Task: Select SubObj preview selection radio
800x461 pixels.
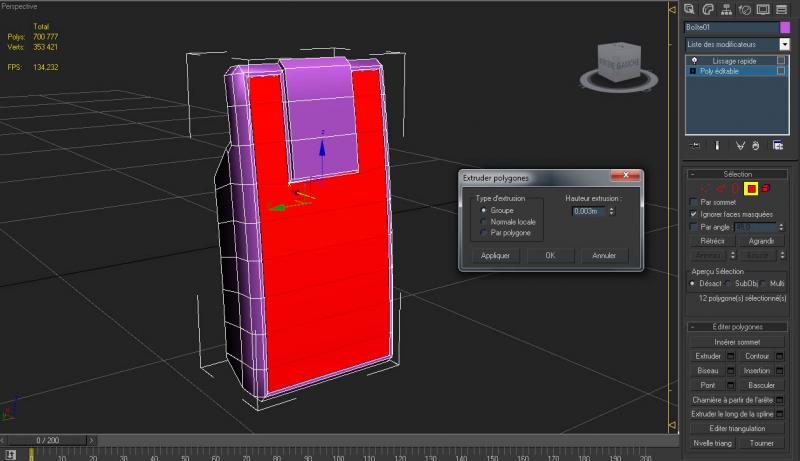Action: pyautogui.click(x=729, y=283)
